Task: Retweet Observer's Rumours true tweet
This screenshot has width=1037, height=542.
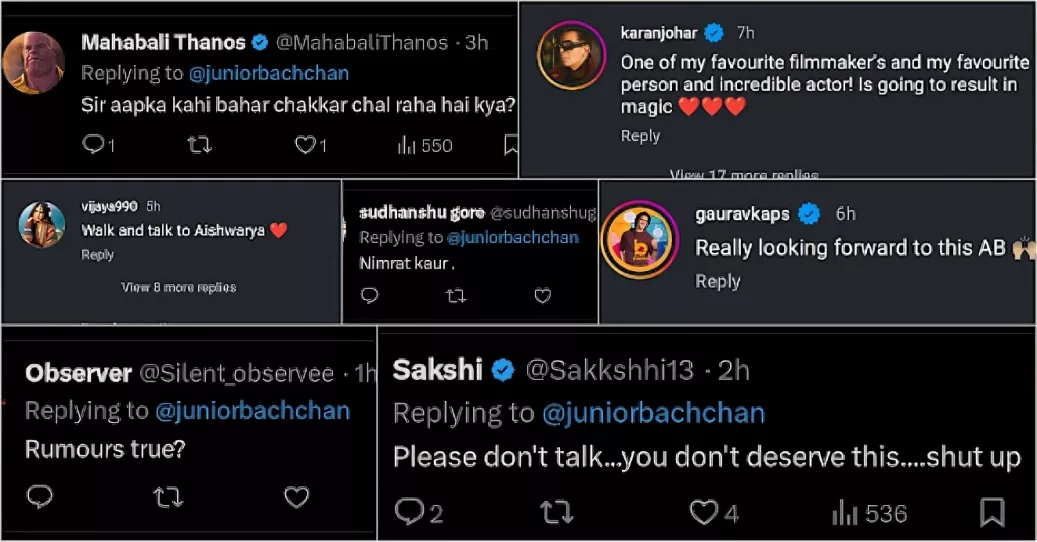Action: 166,497
